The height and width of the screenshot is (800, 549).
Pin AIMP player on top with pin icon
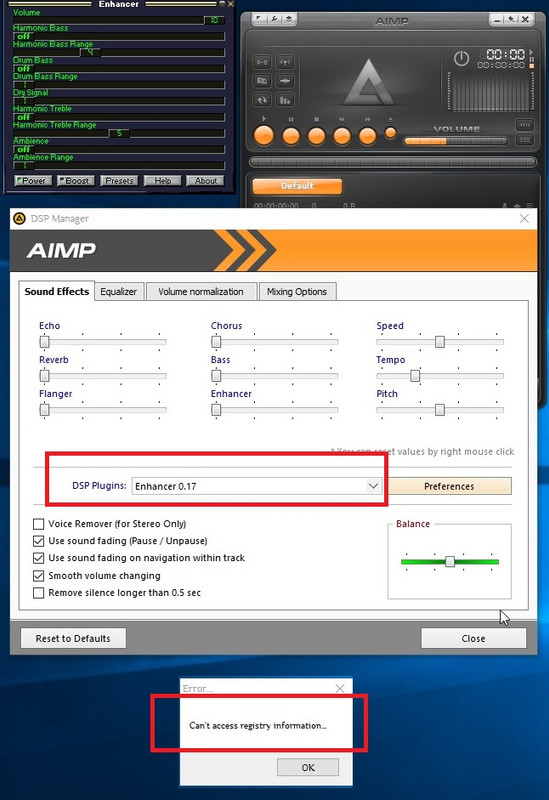511,19
